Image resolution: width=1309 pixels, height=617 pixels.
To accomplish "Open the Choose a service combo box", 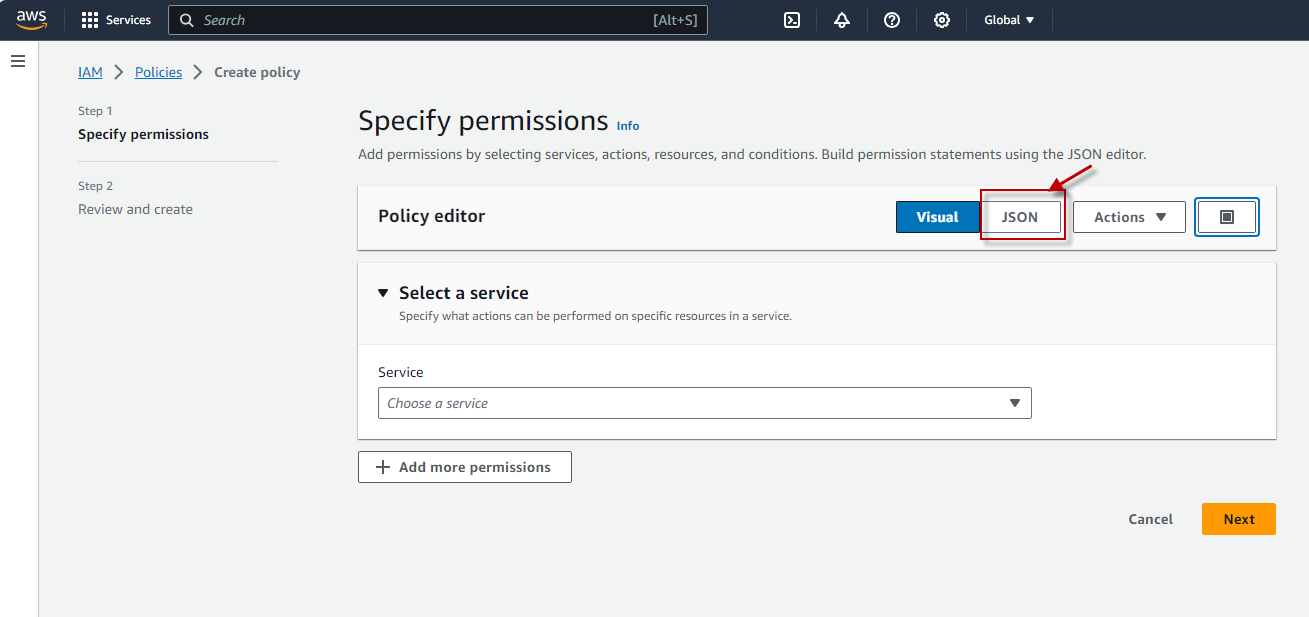I will (705, 403).
